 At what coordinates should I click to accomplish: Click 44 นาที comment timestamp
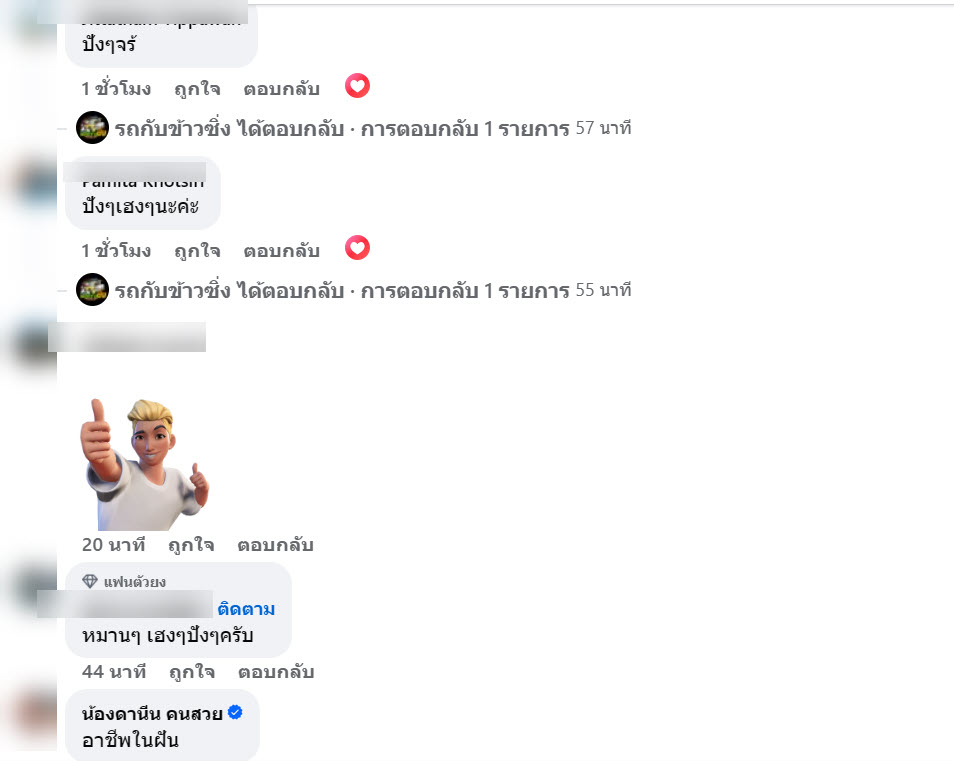(x=114, y=672)
